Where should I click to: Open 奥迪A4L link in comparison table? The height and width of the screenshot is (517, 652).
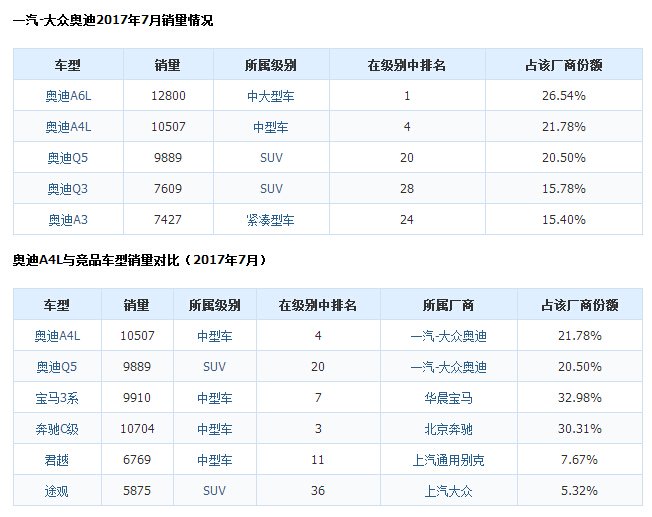coord(57,336)
